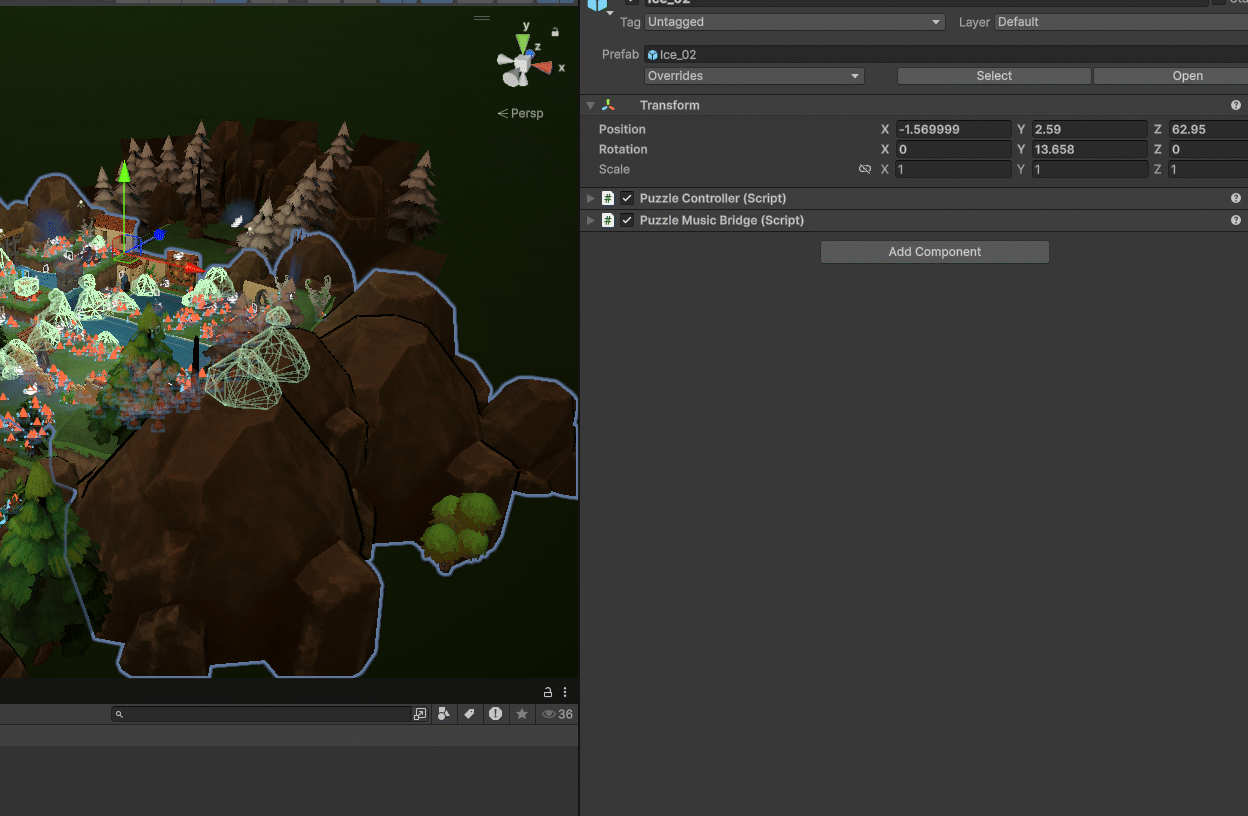Open help for Puzzle Music Bridge script
This screenshot has width=1248, height=816.
coord(1236,220)
